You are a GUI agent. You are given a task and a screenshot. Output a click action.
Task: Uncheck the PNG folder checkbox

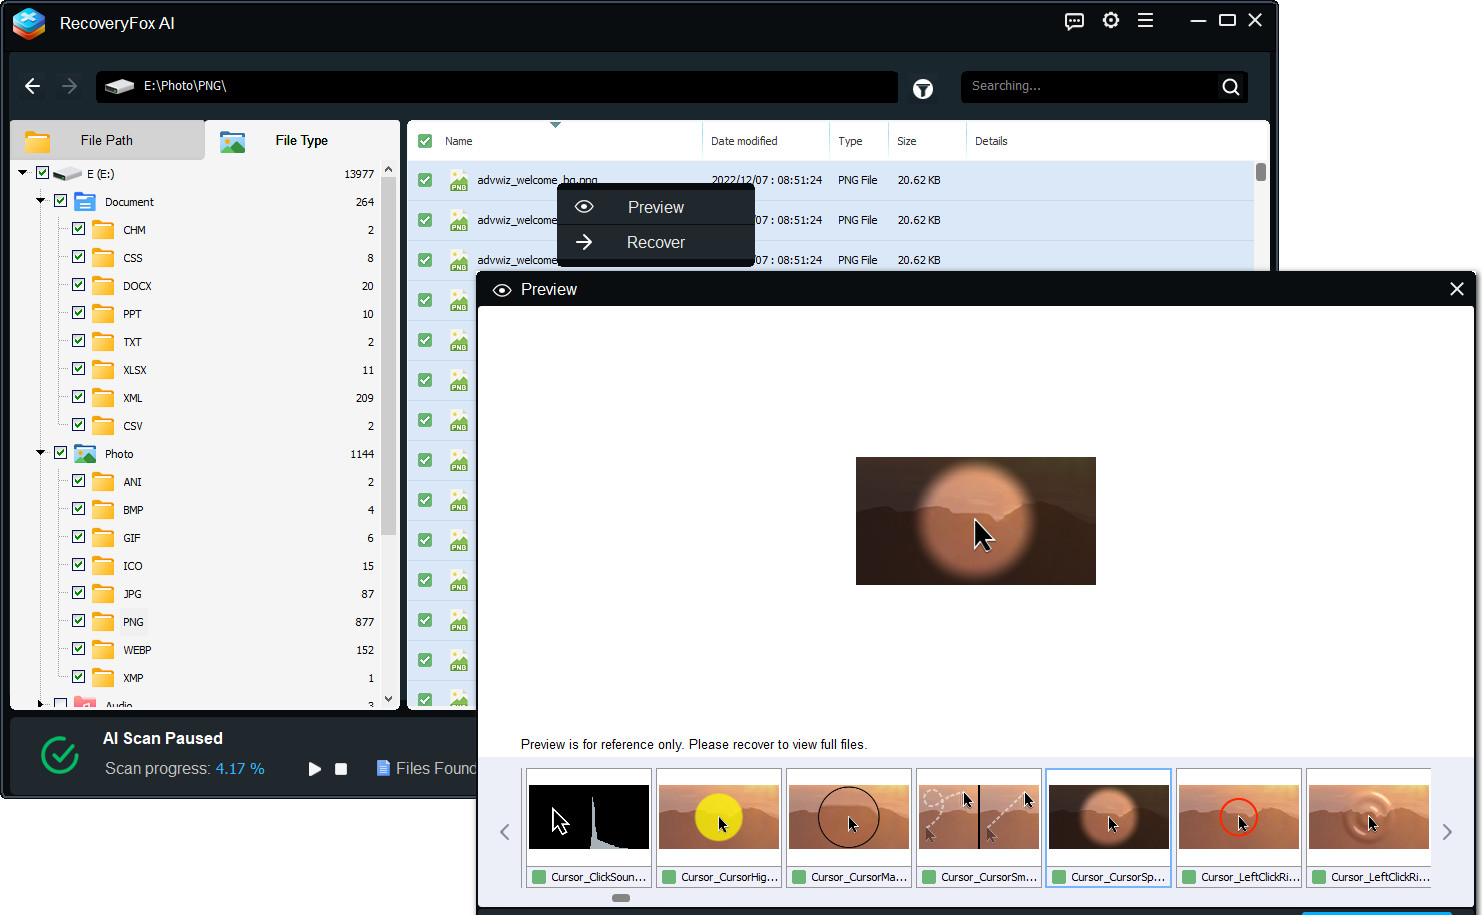[x=77, y=620]
